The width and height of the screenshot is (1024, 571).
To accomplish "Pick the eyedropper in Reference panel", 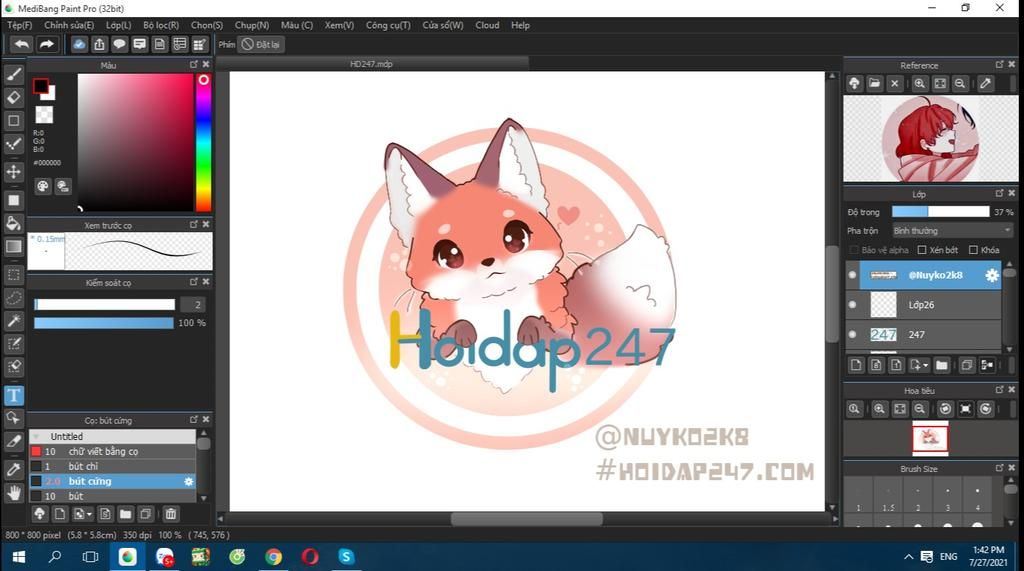I will tap(985, 84).
